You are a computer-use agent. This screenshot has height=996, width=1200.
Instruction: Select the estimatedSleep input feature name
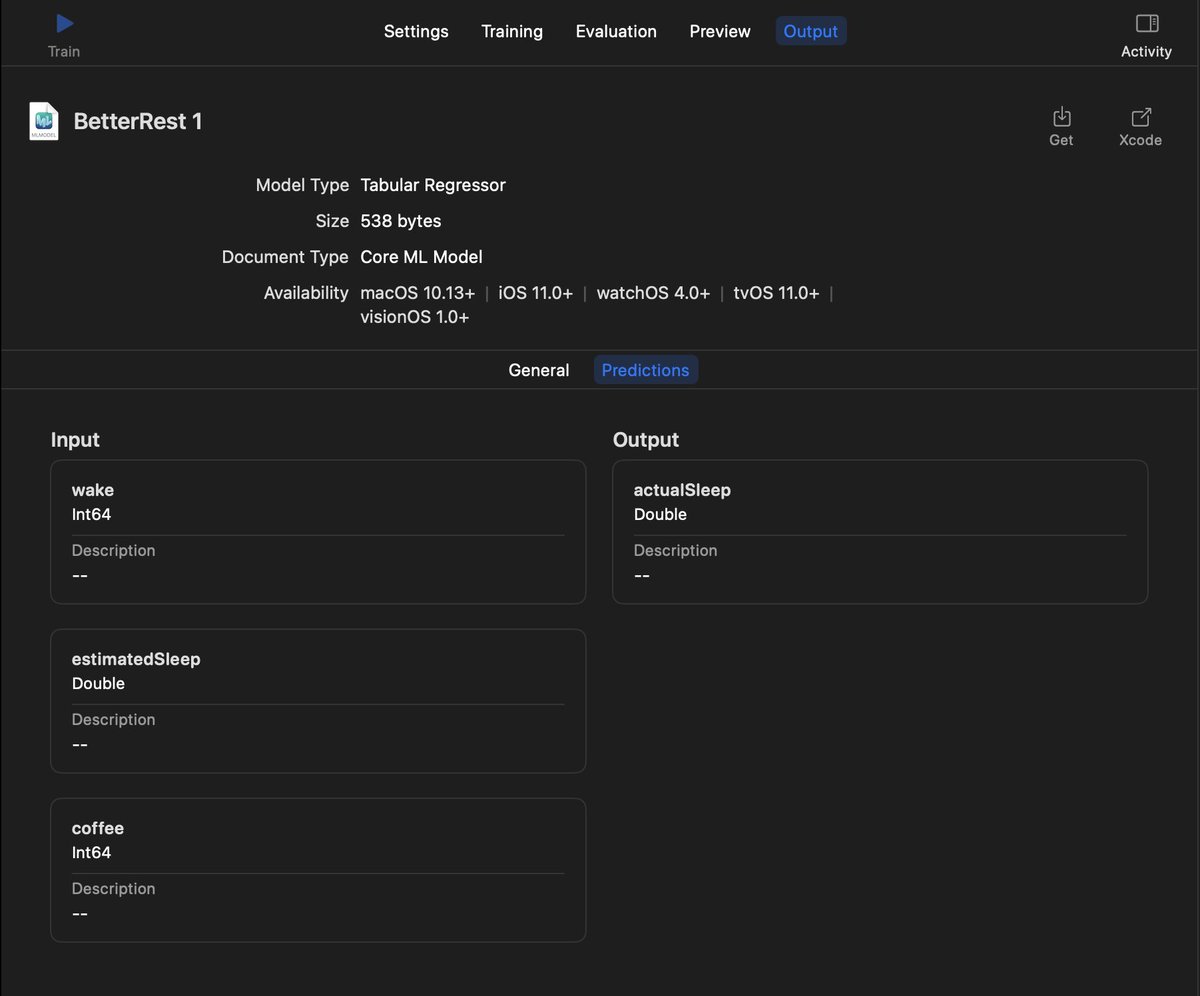click(x=136, y=659)
